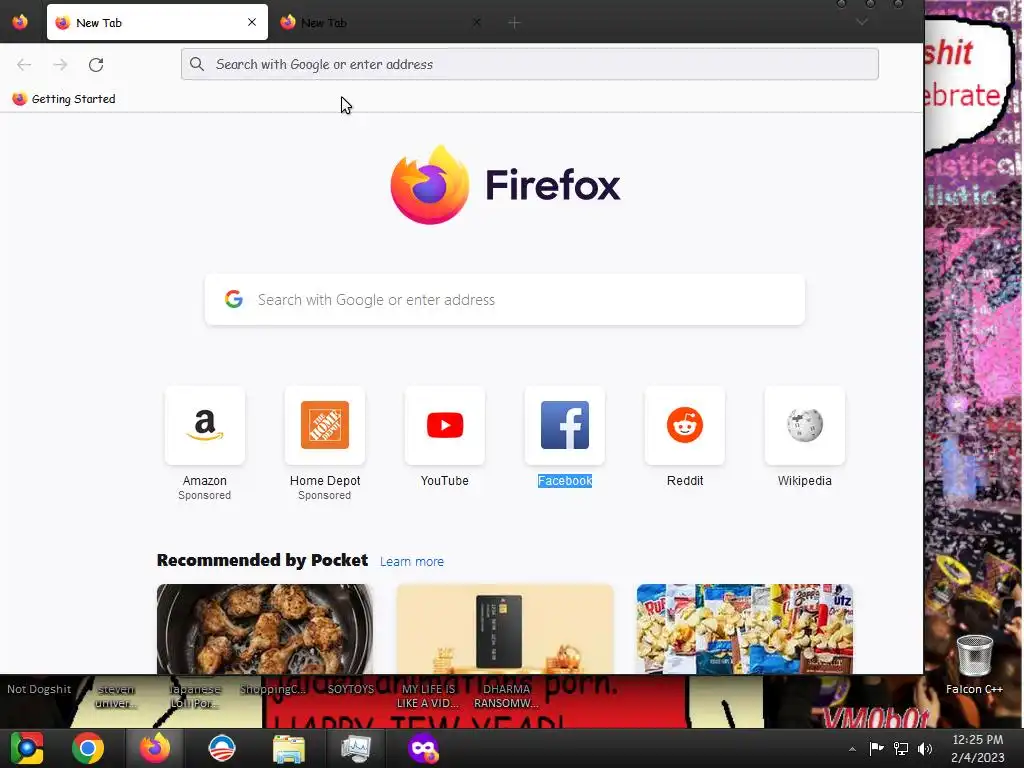This screenshot has width=1024, height=768.
Task: Go forward one page
Action: tap(60, 65)
